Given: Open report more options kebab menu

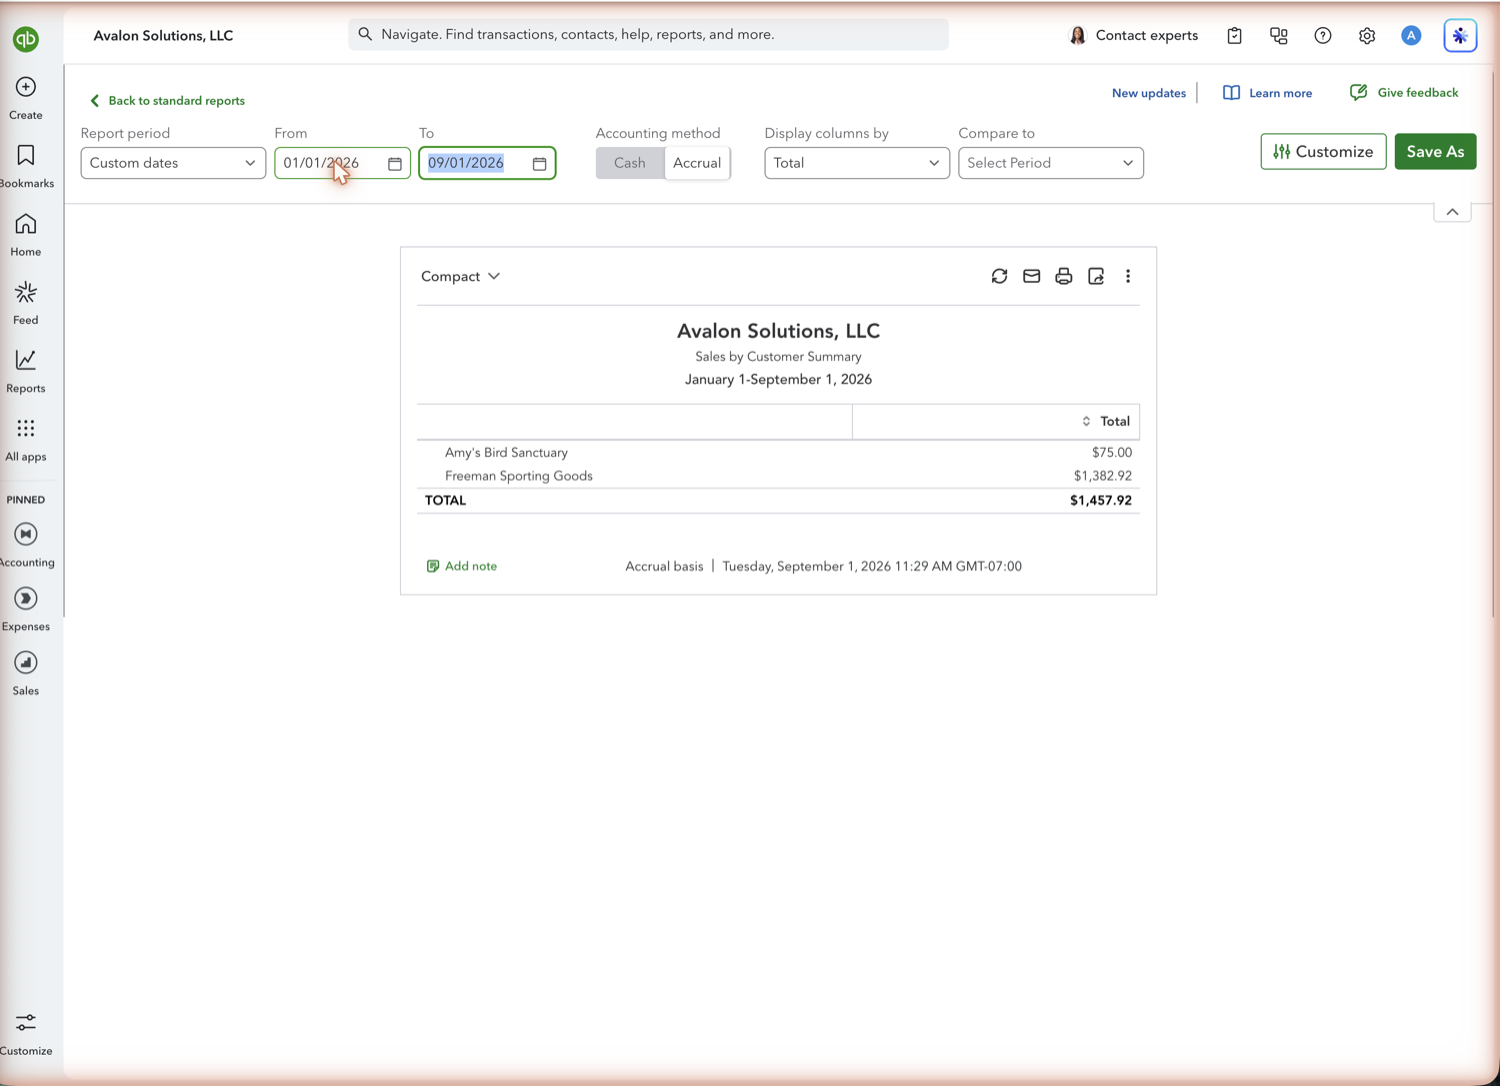Looking at the screenshot, I should click(1128, 276).
